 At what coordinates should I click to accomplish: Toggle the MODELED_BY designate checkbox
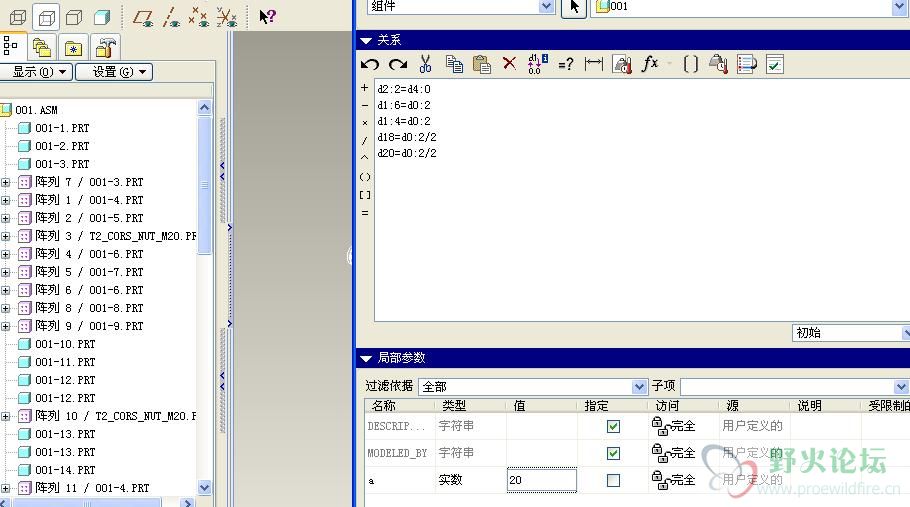[613, 453]
